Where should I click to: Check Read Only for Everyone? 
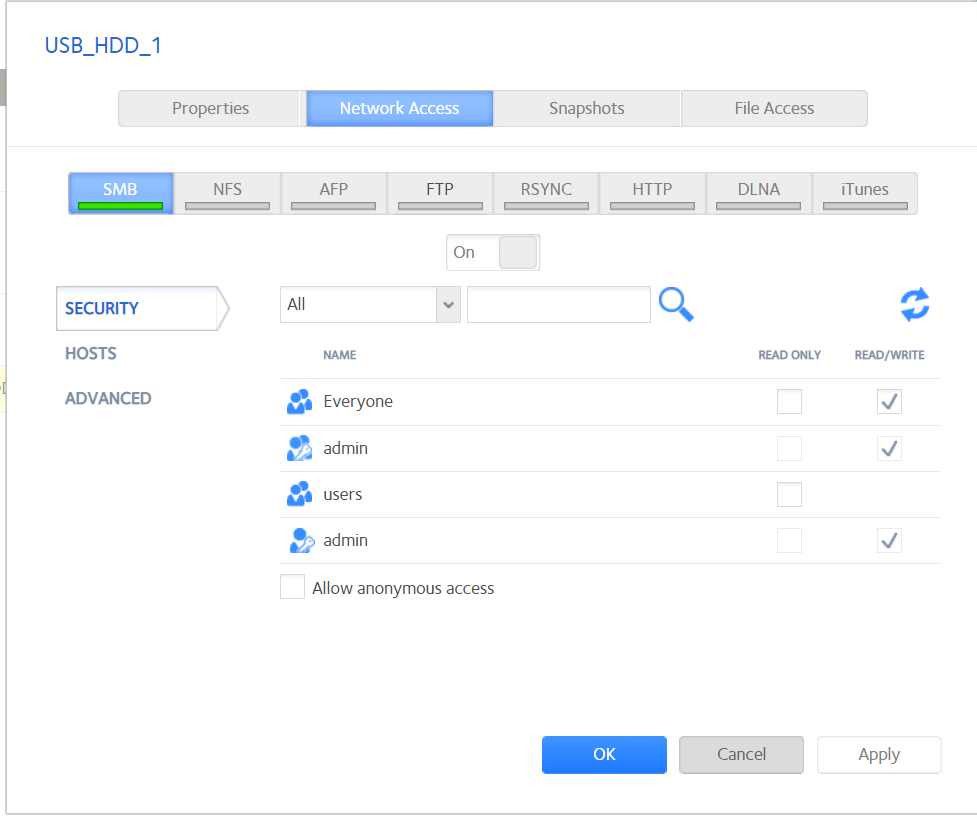pyautogui.click(x=789, y=402)
